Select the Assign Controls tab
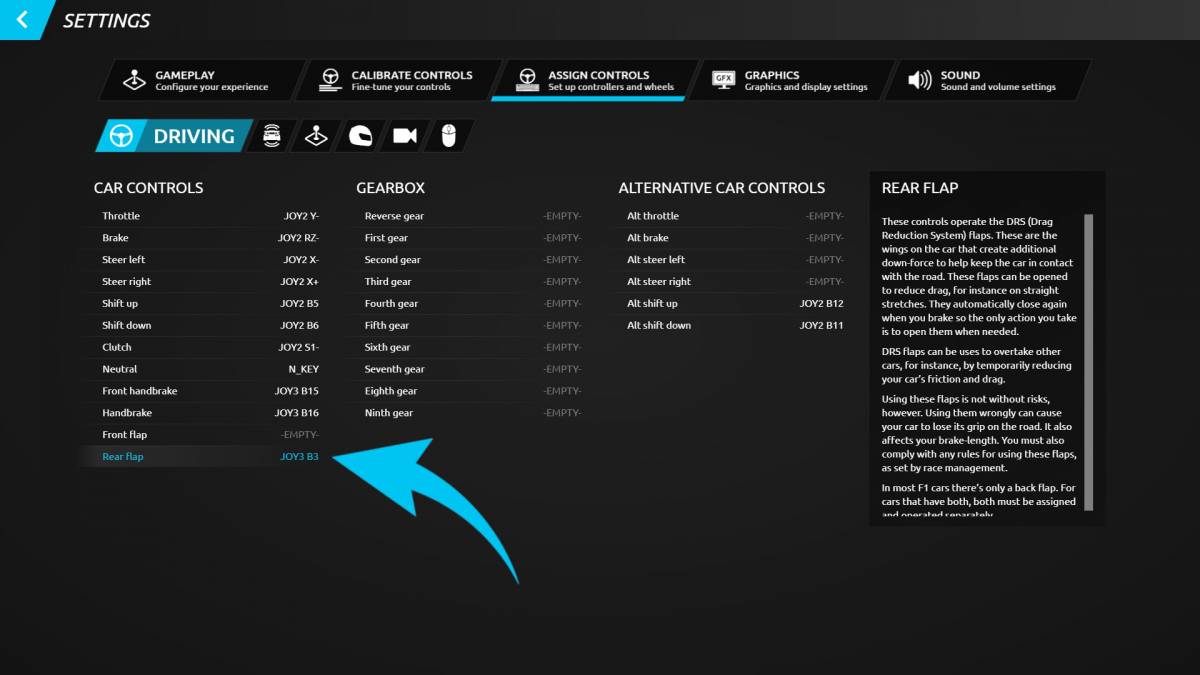This screenshot has height=675, width=1200. (x=592, y=80)
